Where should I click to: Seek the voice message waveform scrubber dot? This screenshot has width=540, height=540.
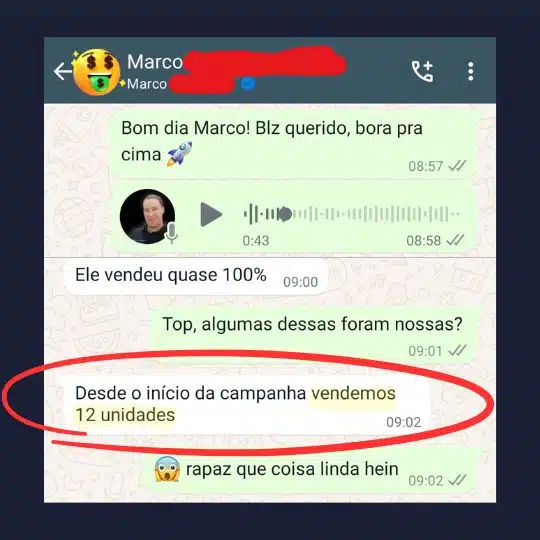284,214
